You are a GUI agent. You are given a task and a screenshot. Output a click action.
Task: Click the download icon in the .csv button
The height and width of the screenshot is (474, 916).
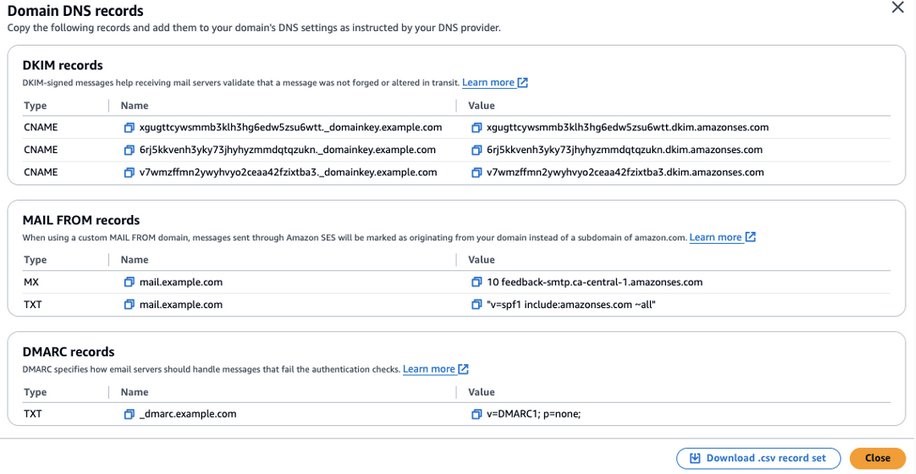pos(695,458)
